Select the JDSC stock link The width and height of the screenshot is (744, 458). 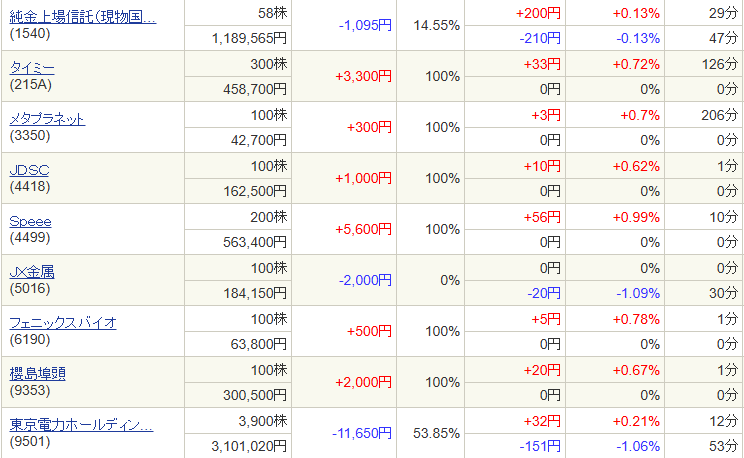coord(29,170)
